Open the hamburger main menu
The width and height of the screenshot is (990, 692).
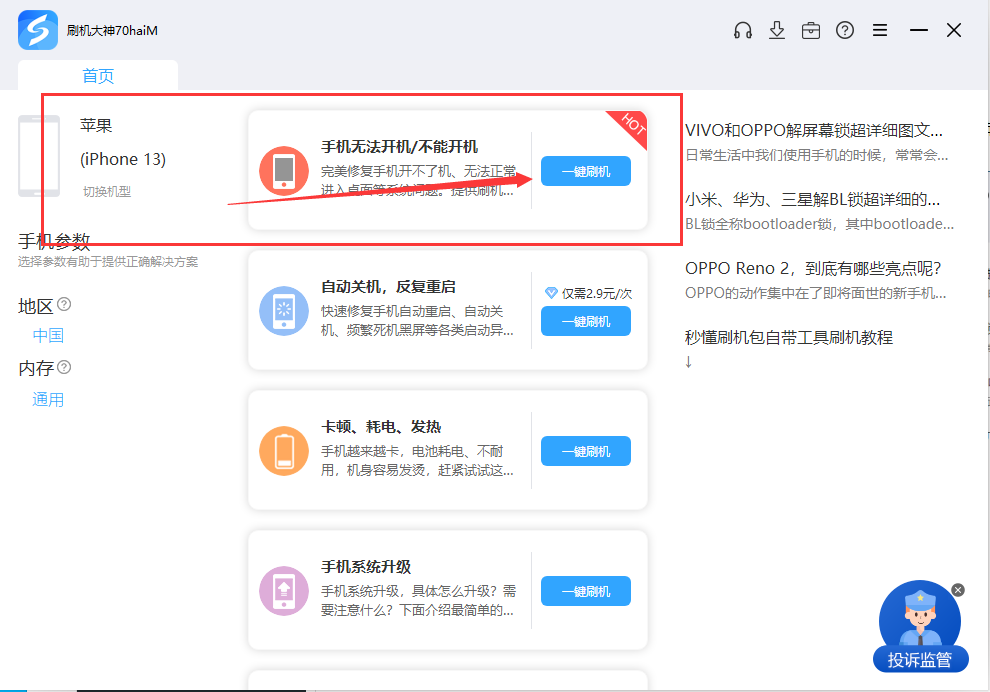pyautogui.click(x=880, y=30)
